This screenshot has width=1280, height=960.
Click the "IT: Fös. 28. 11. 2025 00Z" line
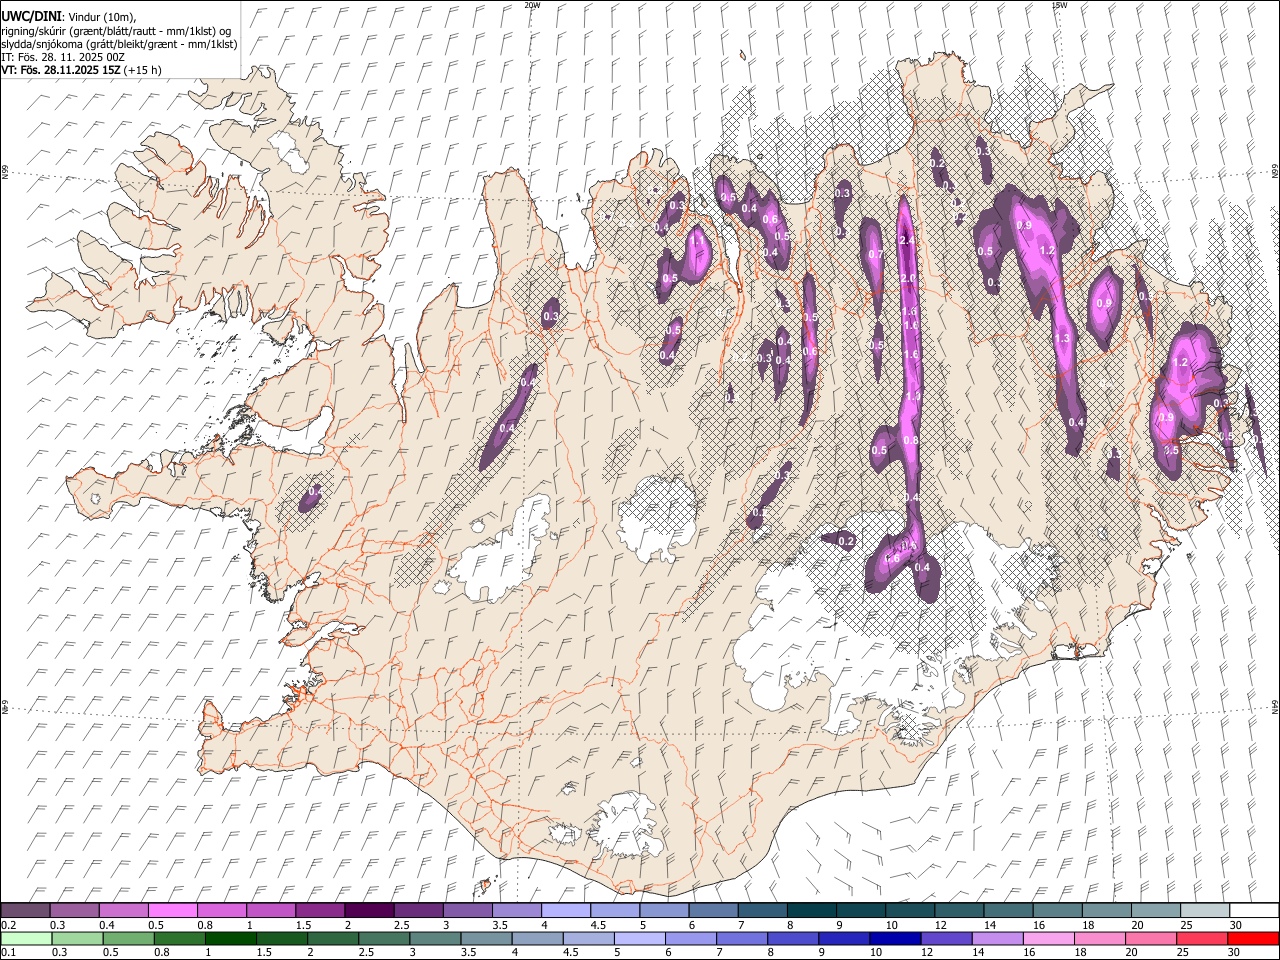tap(63, 57)
